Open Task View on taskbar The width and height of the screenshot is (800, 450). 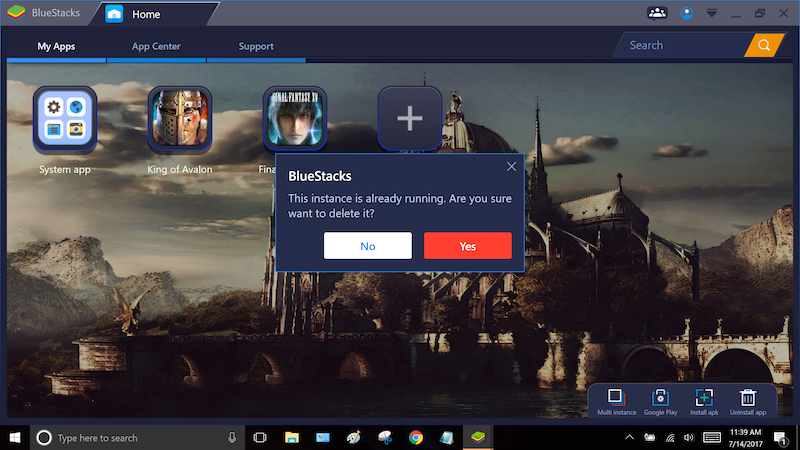260,438
